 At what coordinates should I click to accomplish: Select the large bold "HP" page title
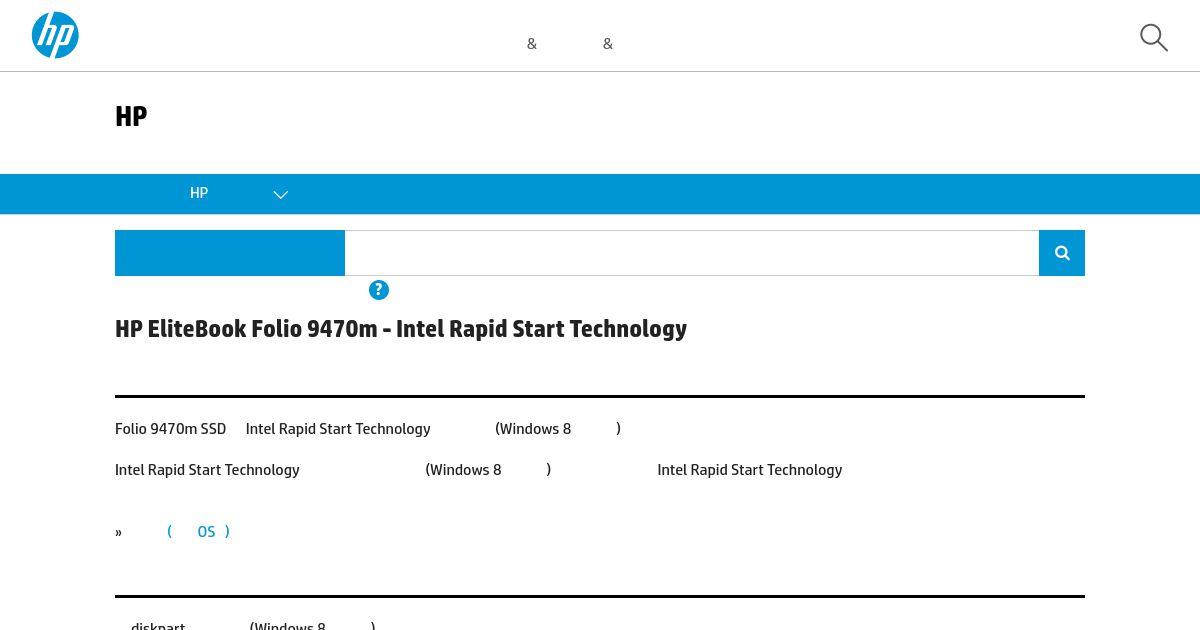(x=131, y=117)
